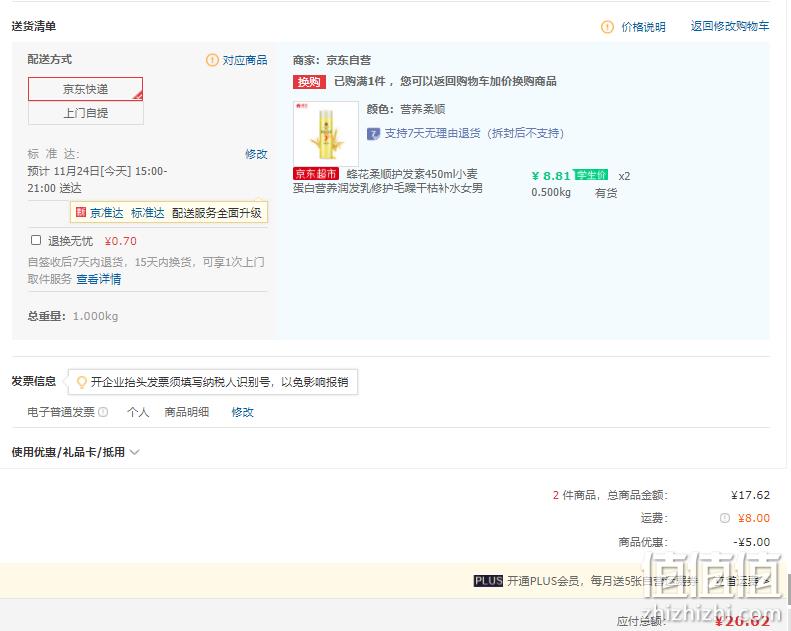Click the 运费 info icon
This screenshot has height=631, width=791.
(725, 518)
